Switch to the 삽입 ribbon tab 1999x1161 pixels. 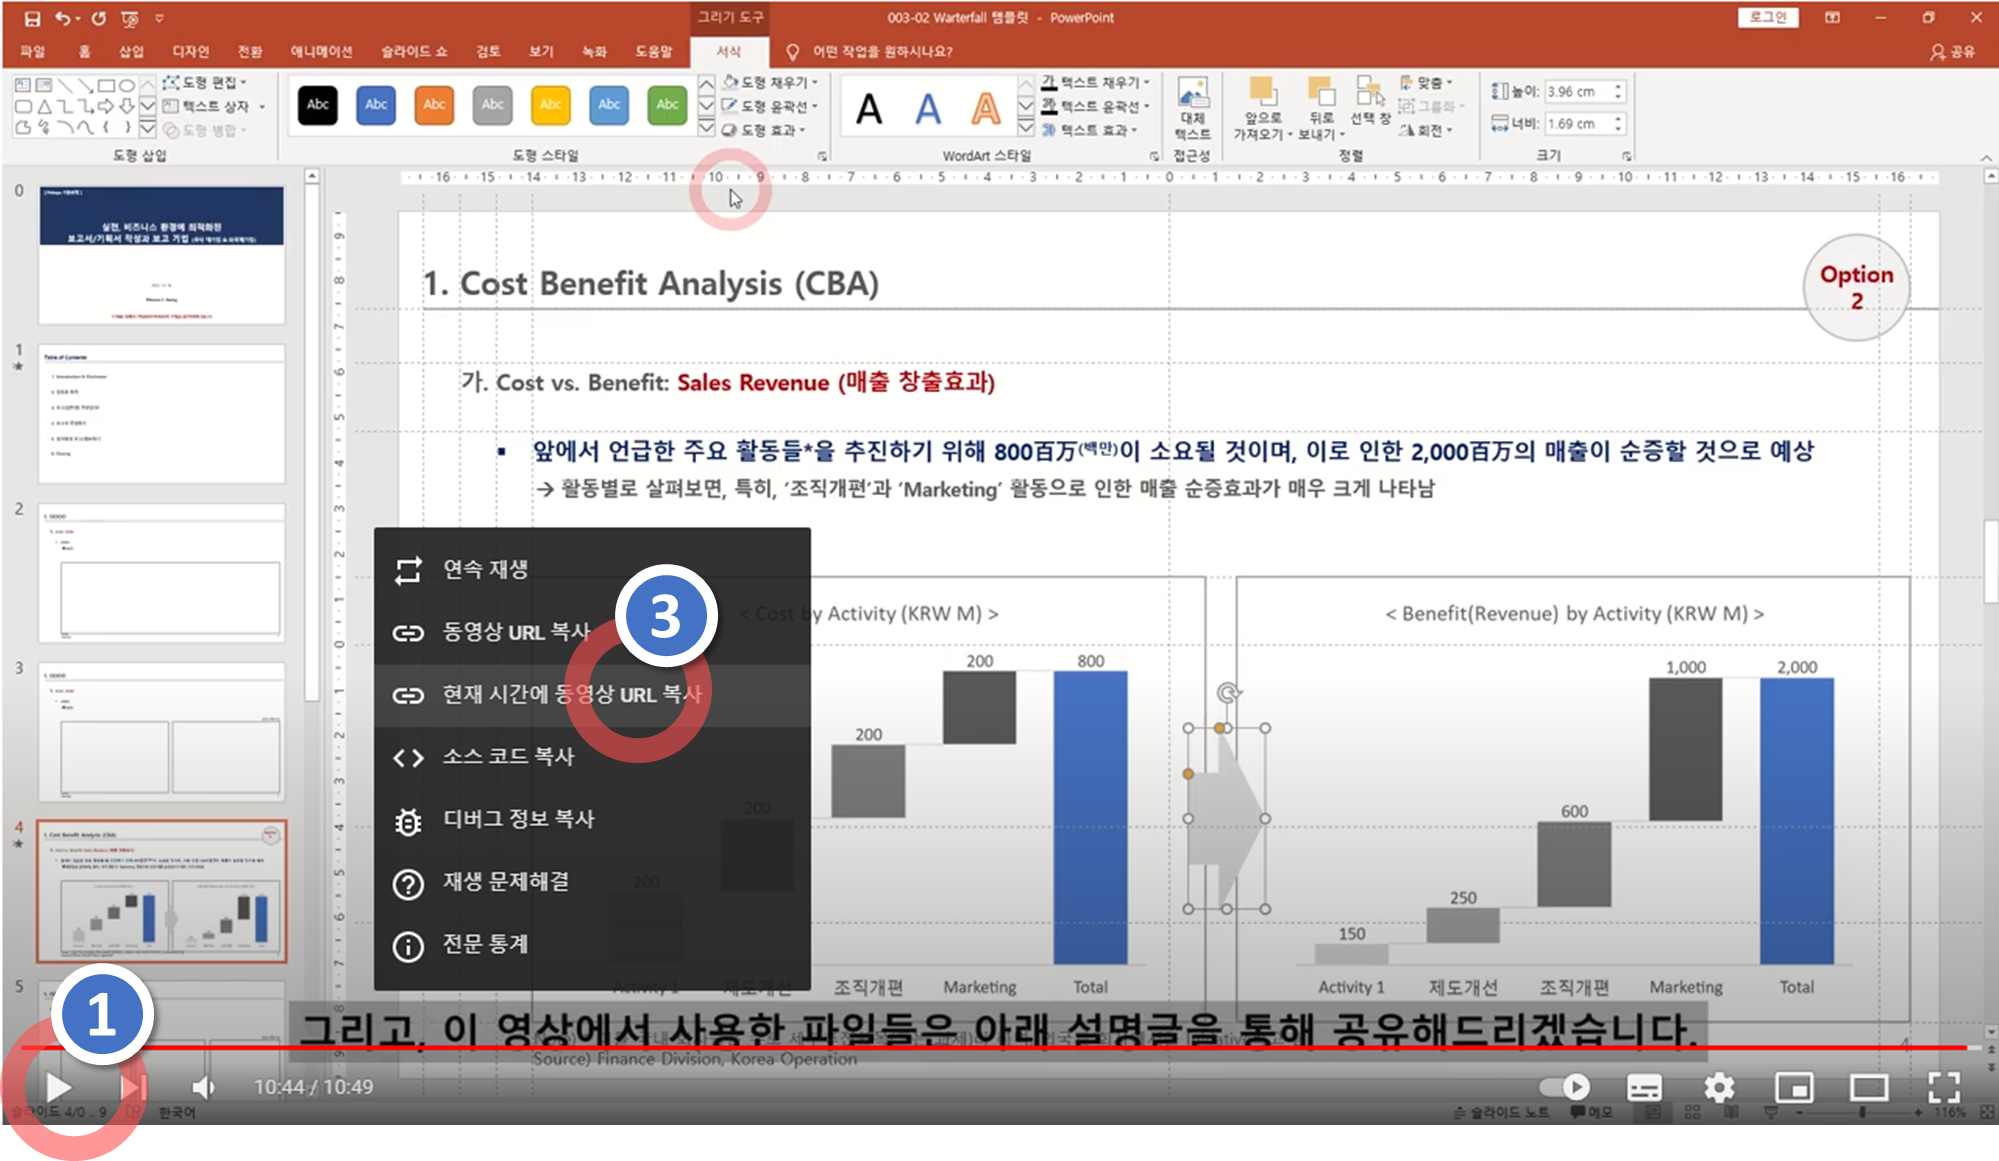tap(132, 51)
